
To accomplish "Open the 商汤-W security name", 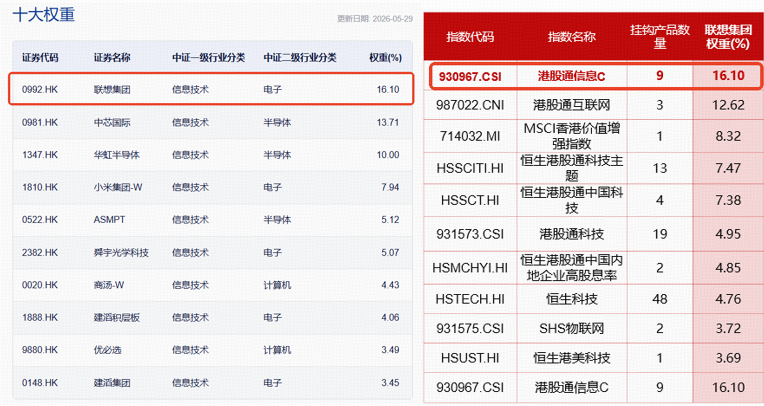I will [x=109, y=285].
